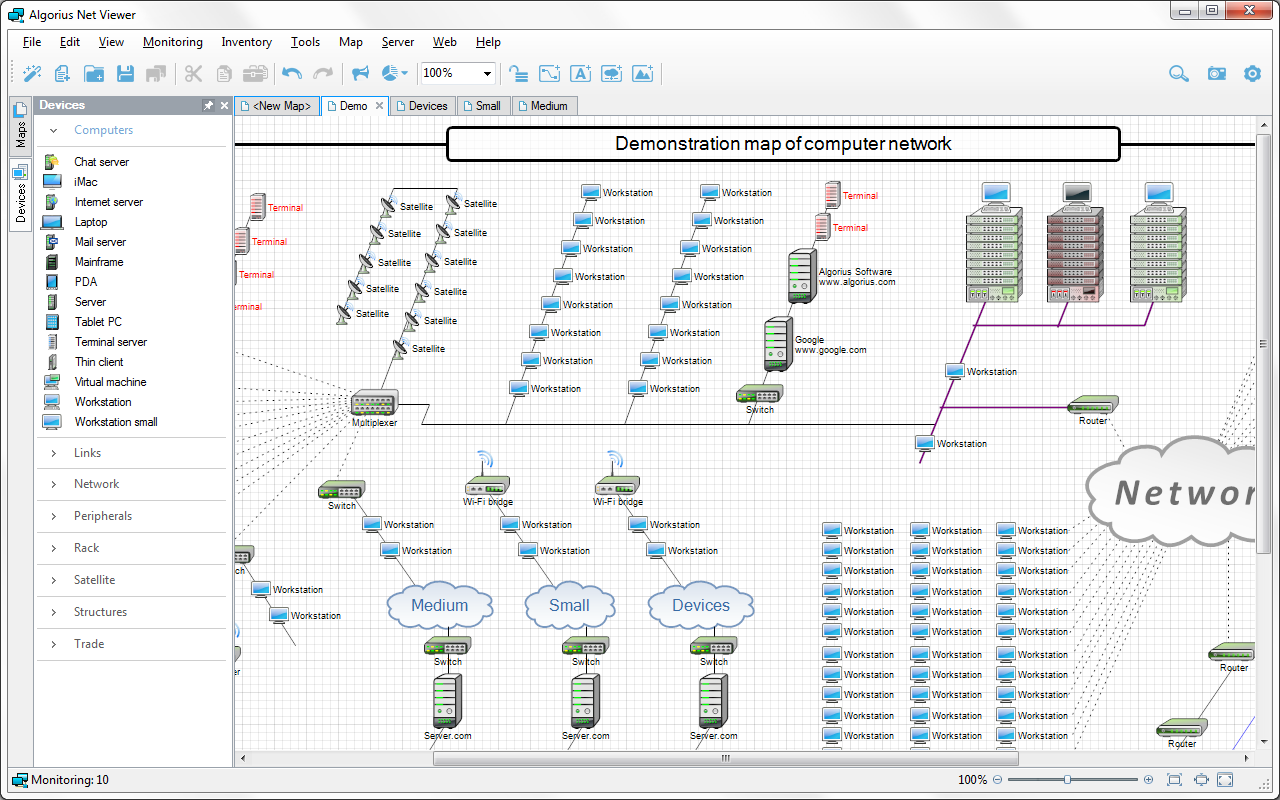Click the Medium cloud on map
The image size is (1280, 800).
click(440, 605)
